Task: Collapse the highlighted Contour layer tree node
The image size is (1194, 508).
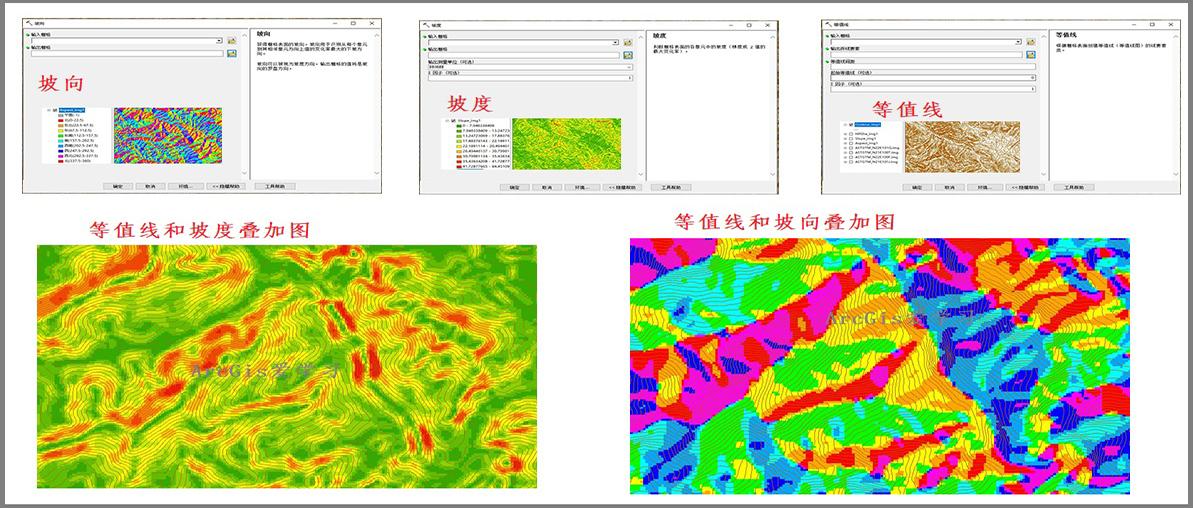Action: [844, 125]
